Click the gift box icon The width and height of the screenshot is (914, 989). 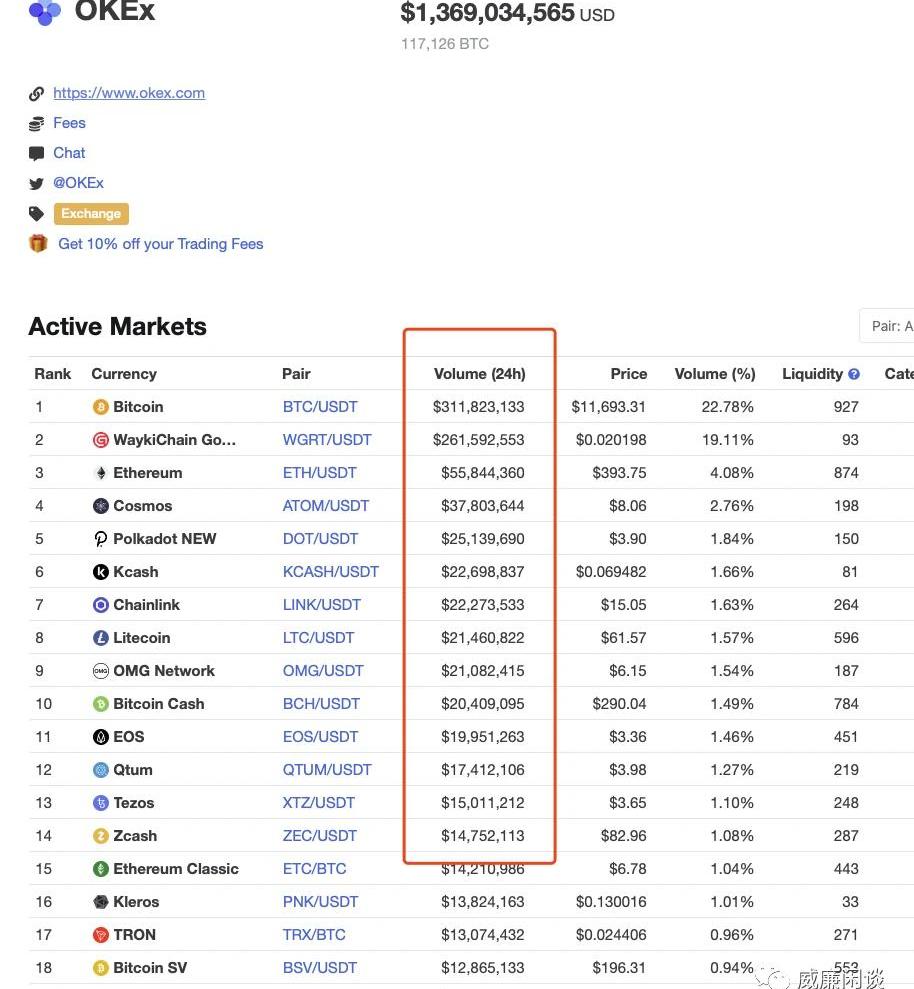(38, 243)
